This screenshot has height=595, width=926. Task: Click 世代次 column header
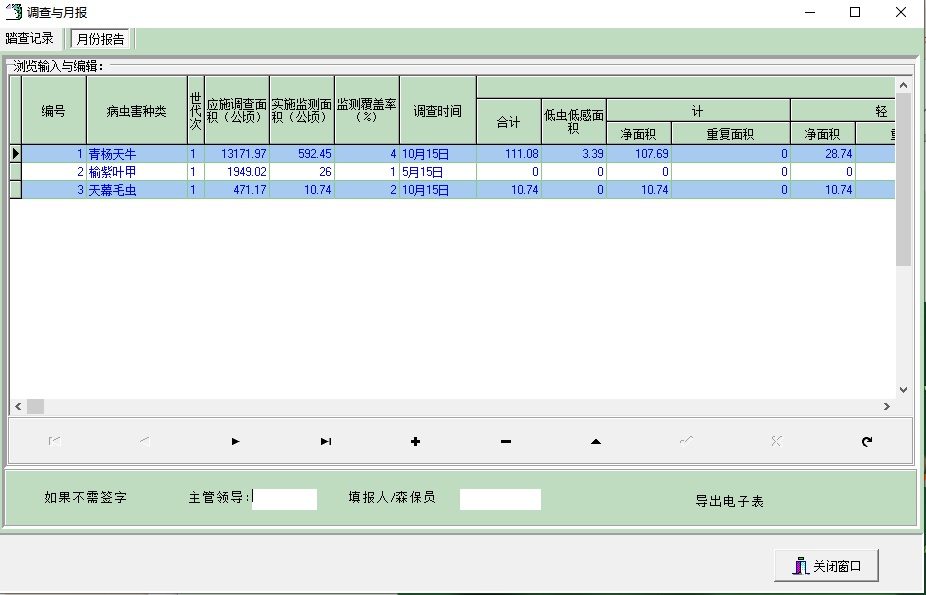click(x=195, y=110)
